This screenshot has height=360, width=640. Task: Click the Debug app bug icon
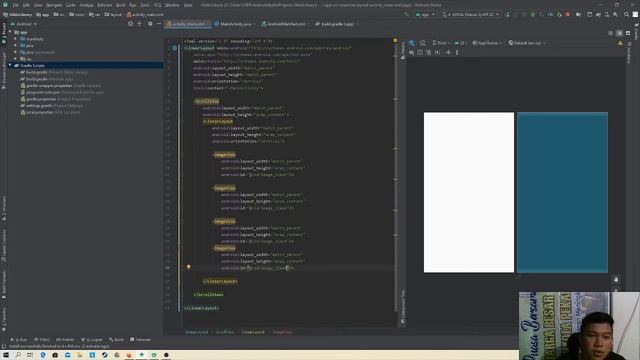coord(533,14)
